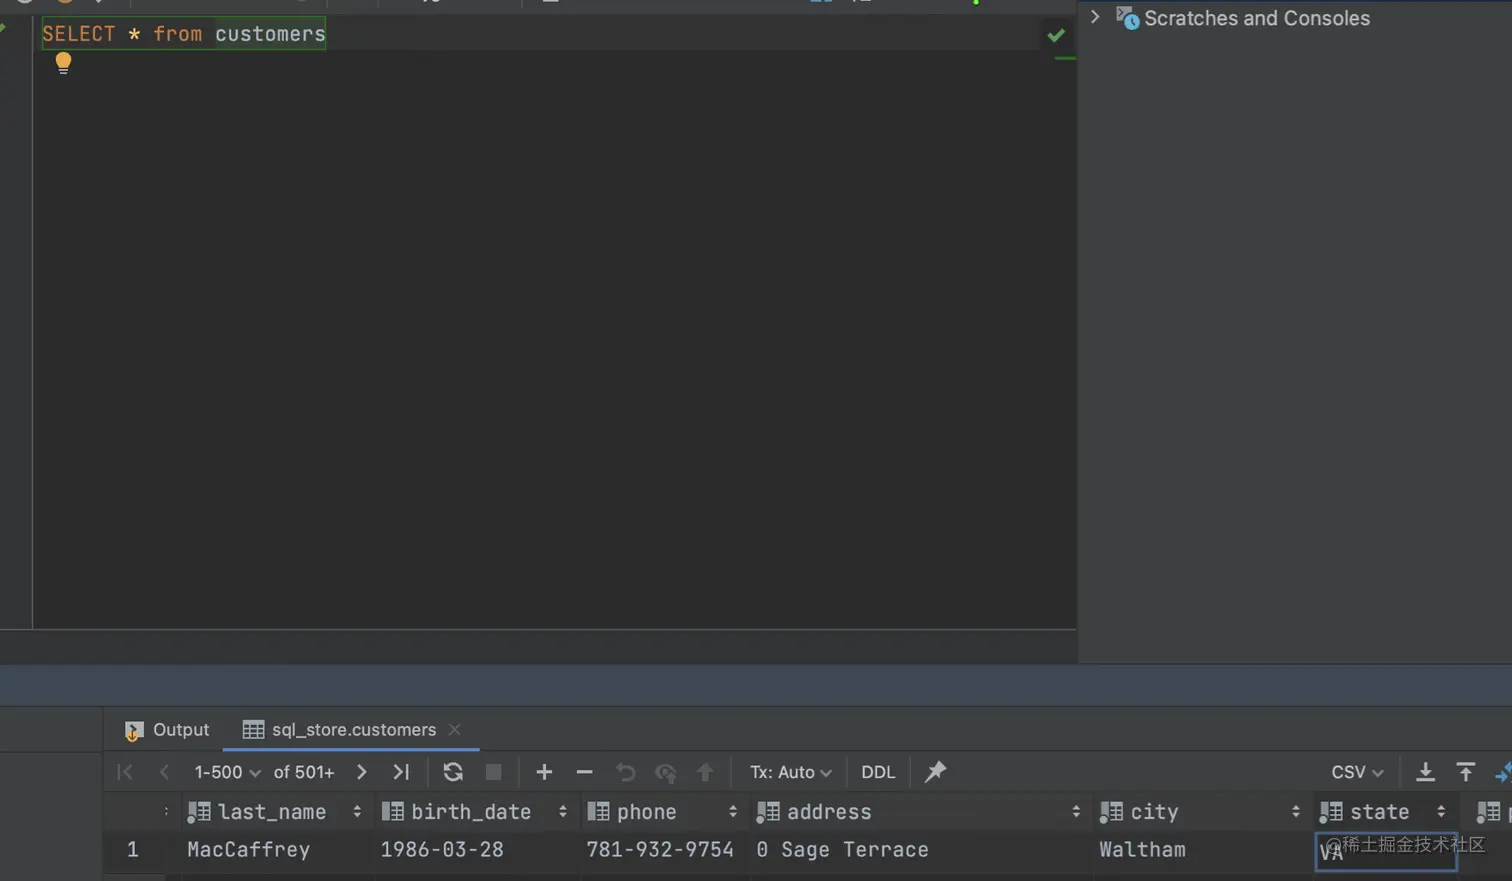Click the green checkmark inspection indicator
Viewport: 1512px width, 881px height.
tap(1056, 35)
